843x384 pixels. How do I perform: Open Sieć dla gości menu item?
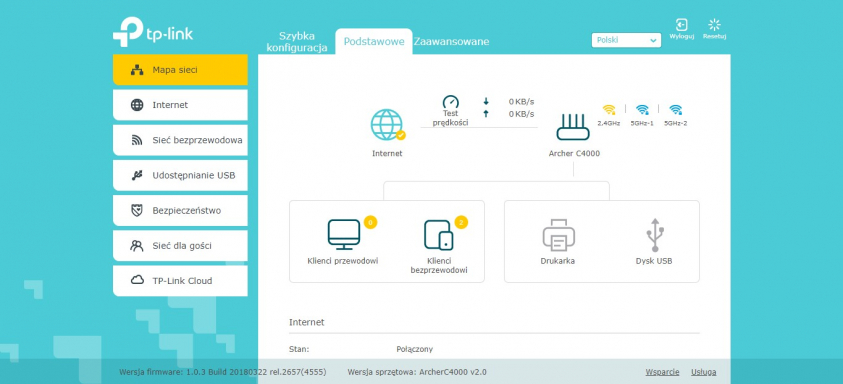(180, 246)
